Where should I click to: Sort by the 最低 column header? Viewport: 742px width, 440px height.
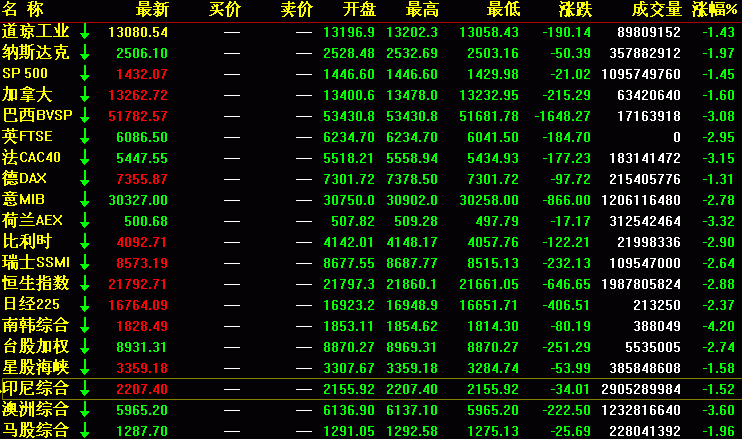[x=504, y=9]
